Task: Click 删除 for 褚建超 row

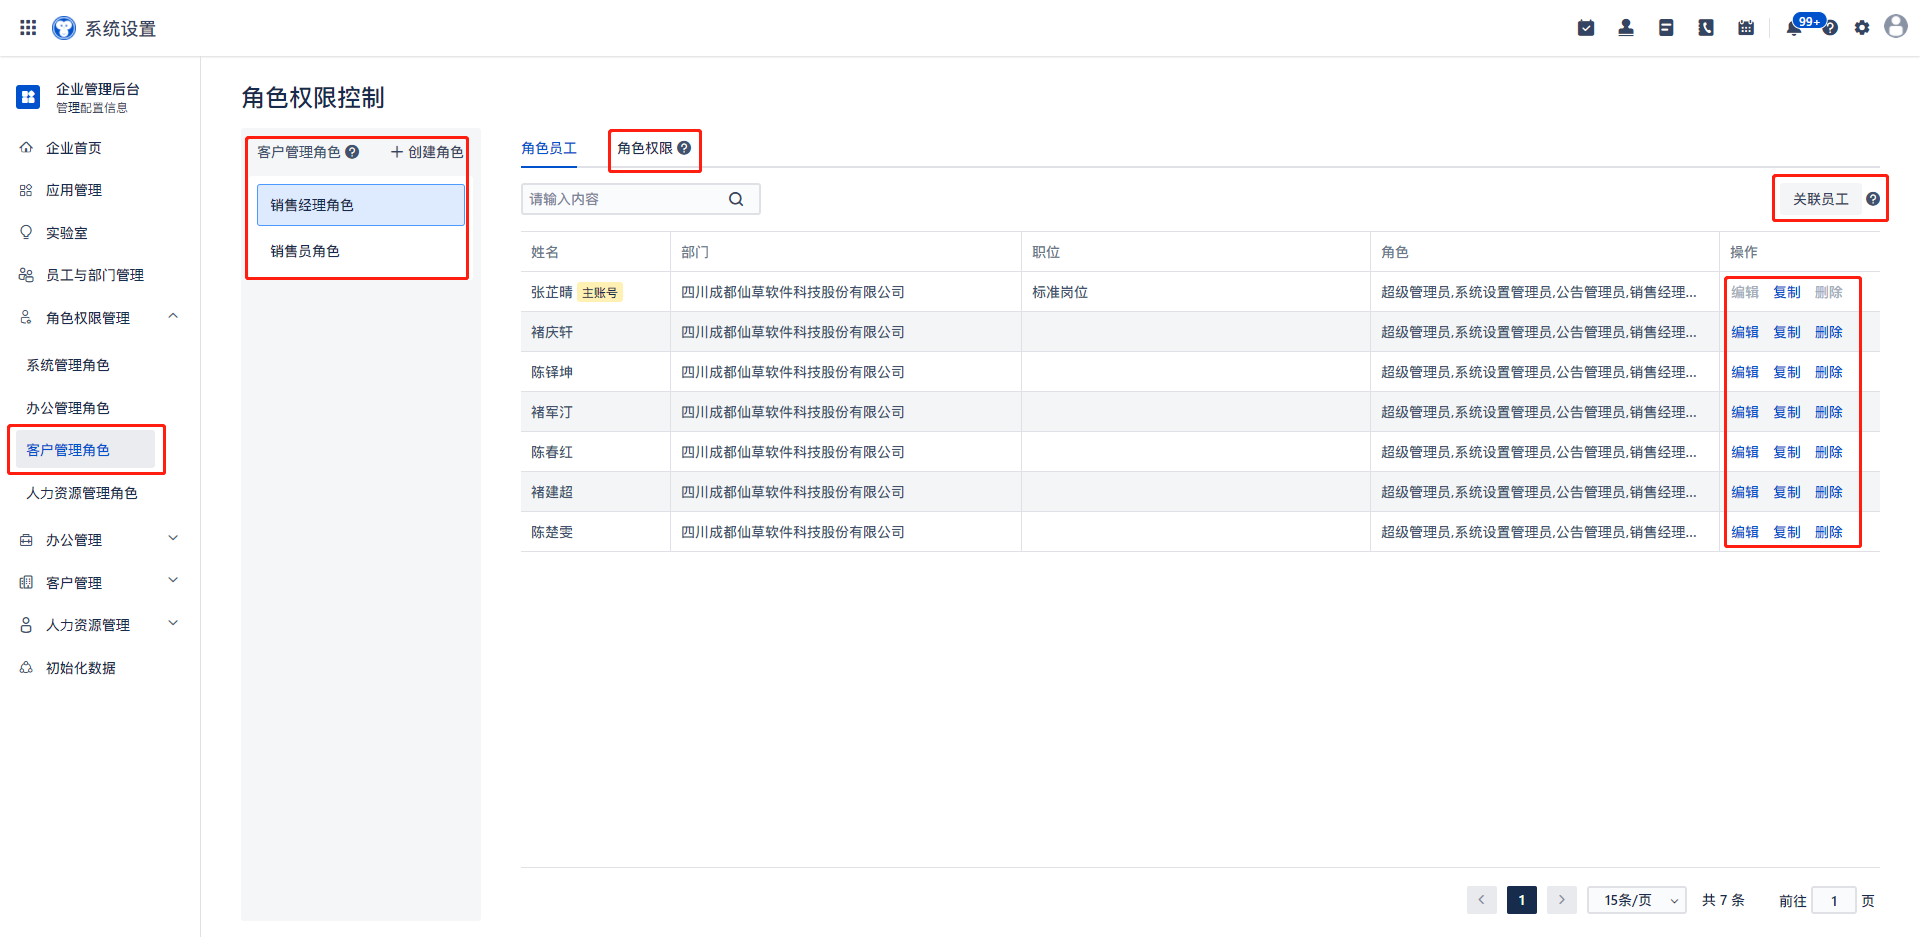Action: [x=1829, y=492]
